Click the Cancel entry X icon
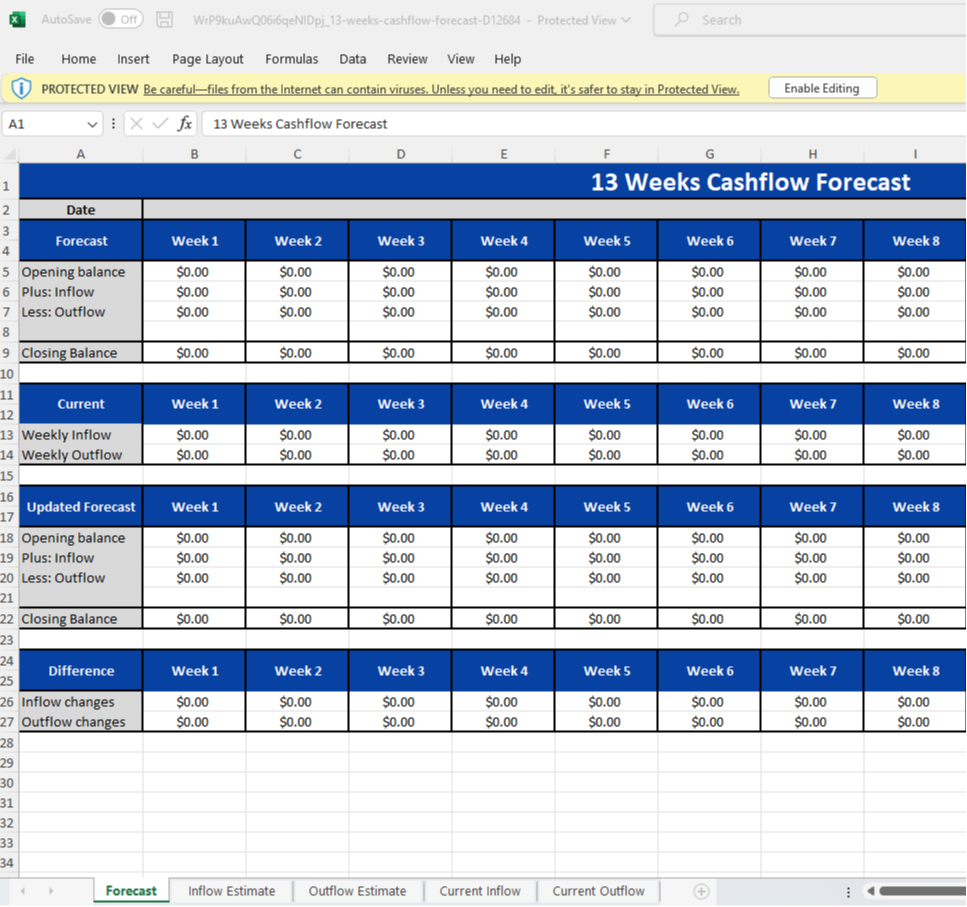967x907 pixels. tap(137, 124)
